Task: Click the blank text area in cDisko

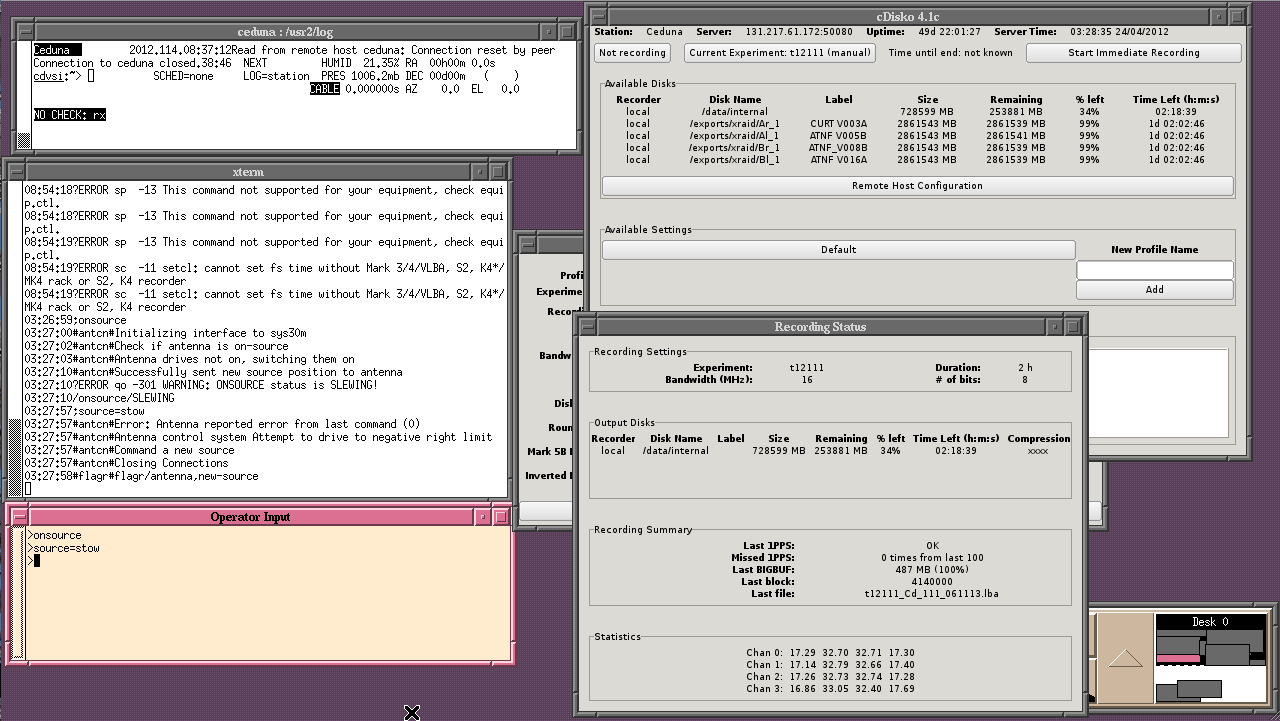Action: coord(1158,395)
